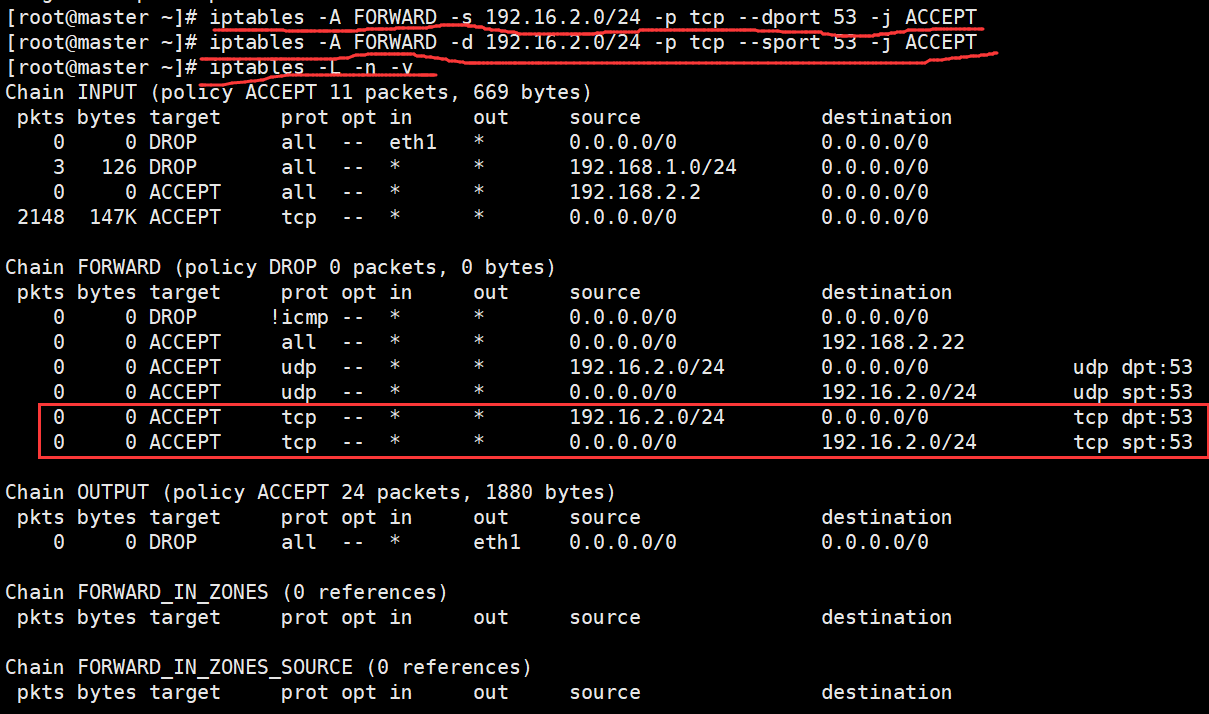
Task: Click the 'udp dpt:53' rule text
Action: pos(1133,367)
